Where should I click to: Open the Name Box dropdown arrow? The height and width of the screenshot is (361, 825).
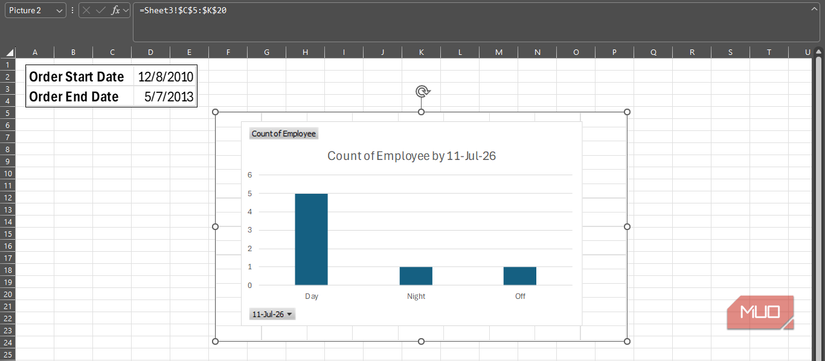pos(58,10)
